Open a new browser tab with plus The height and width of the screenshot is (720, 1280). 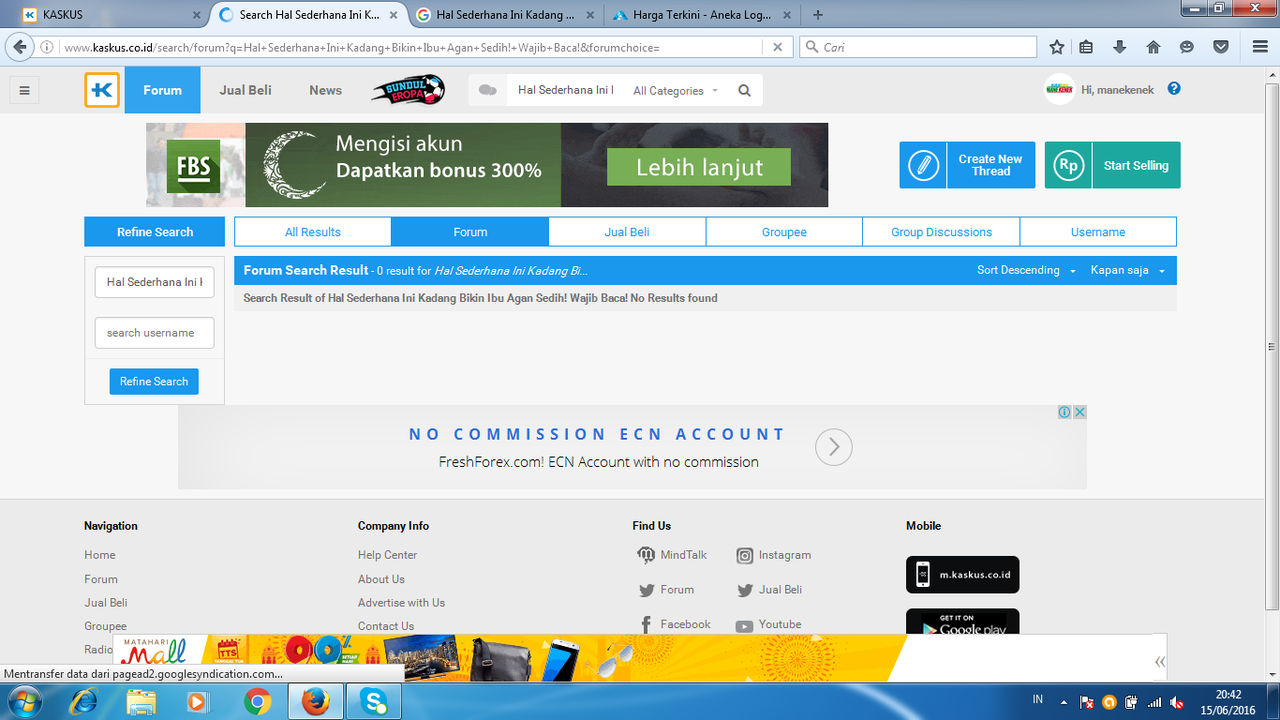point(818,15)
